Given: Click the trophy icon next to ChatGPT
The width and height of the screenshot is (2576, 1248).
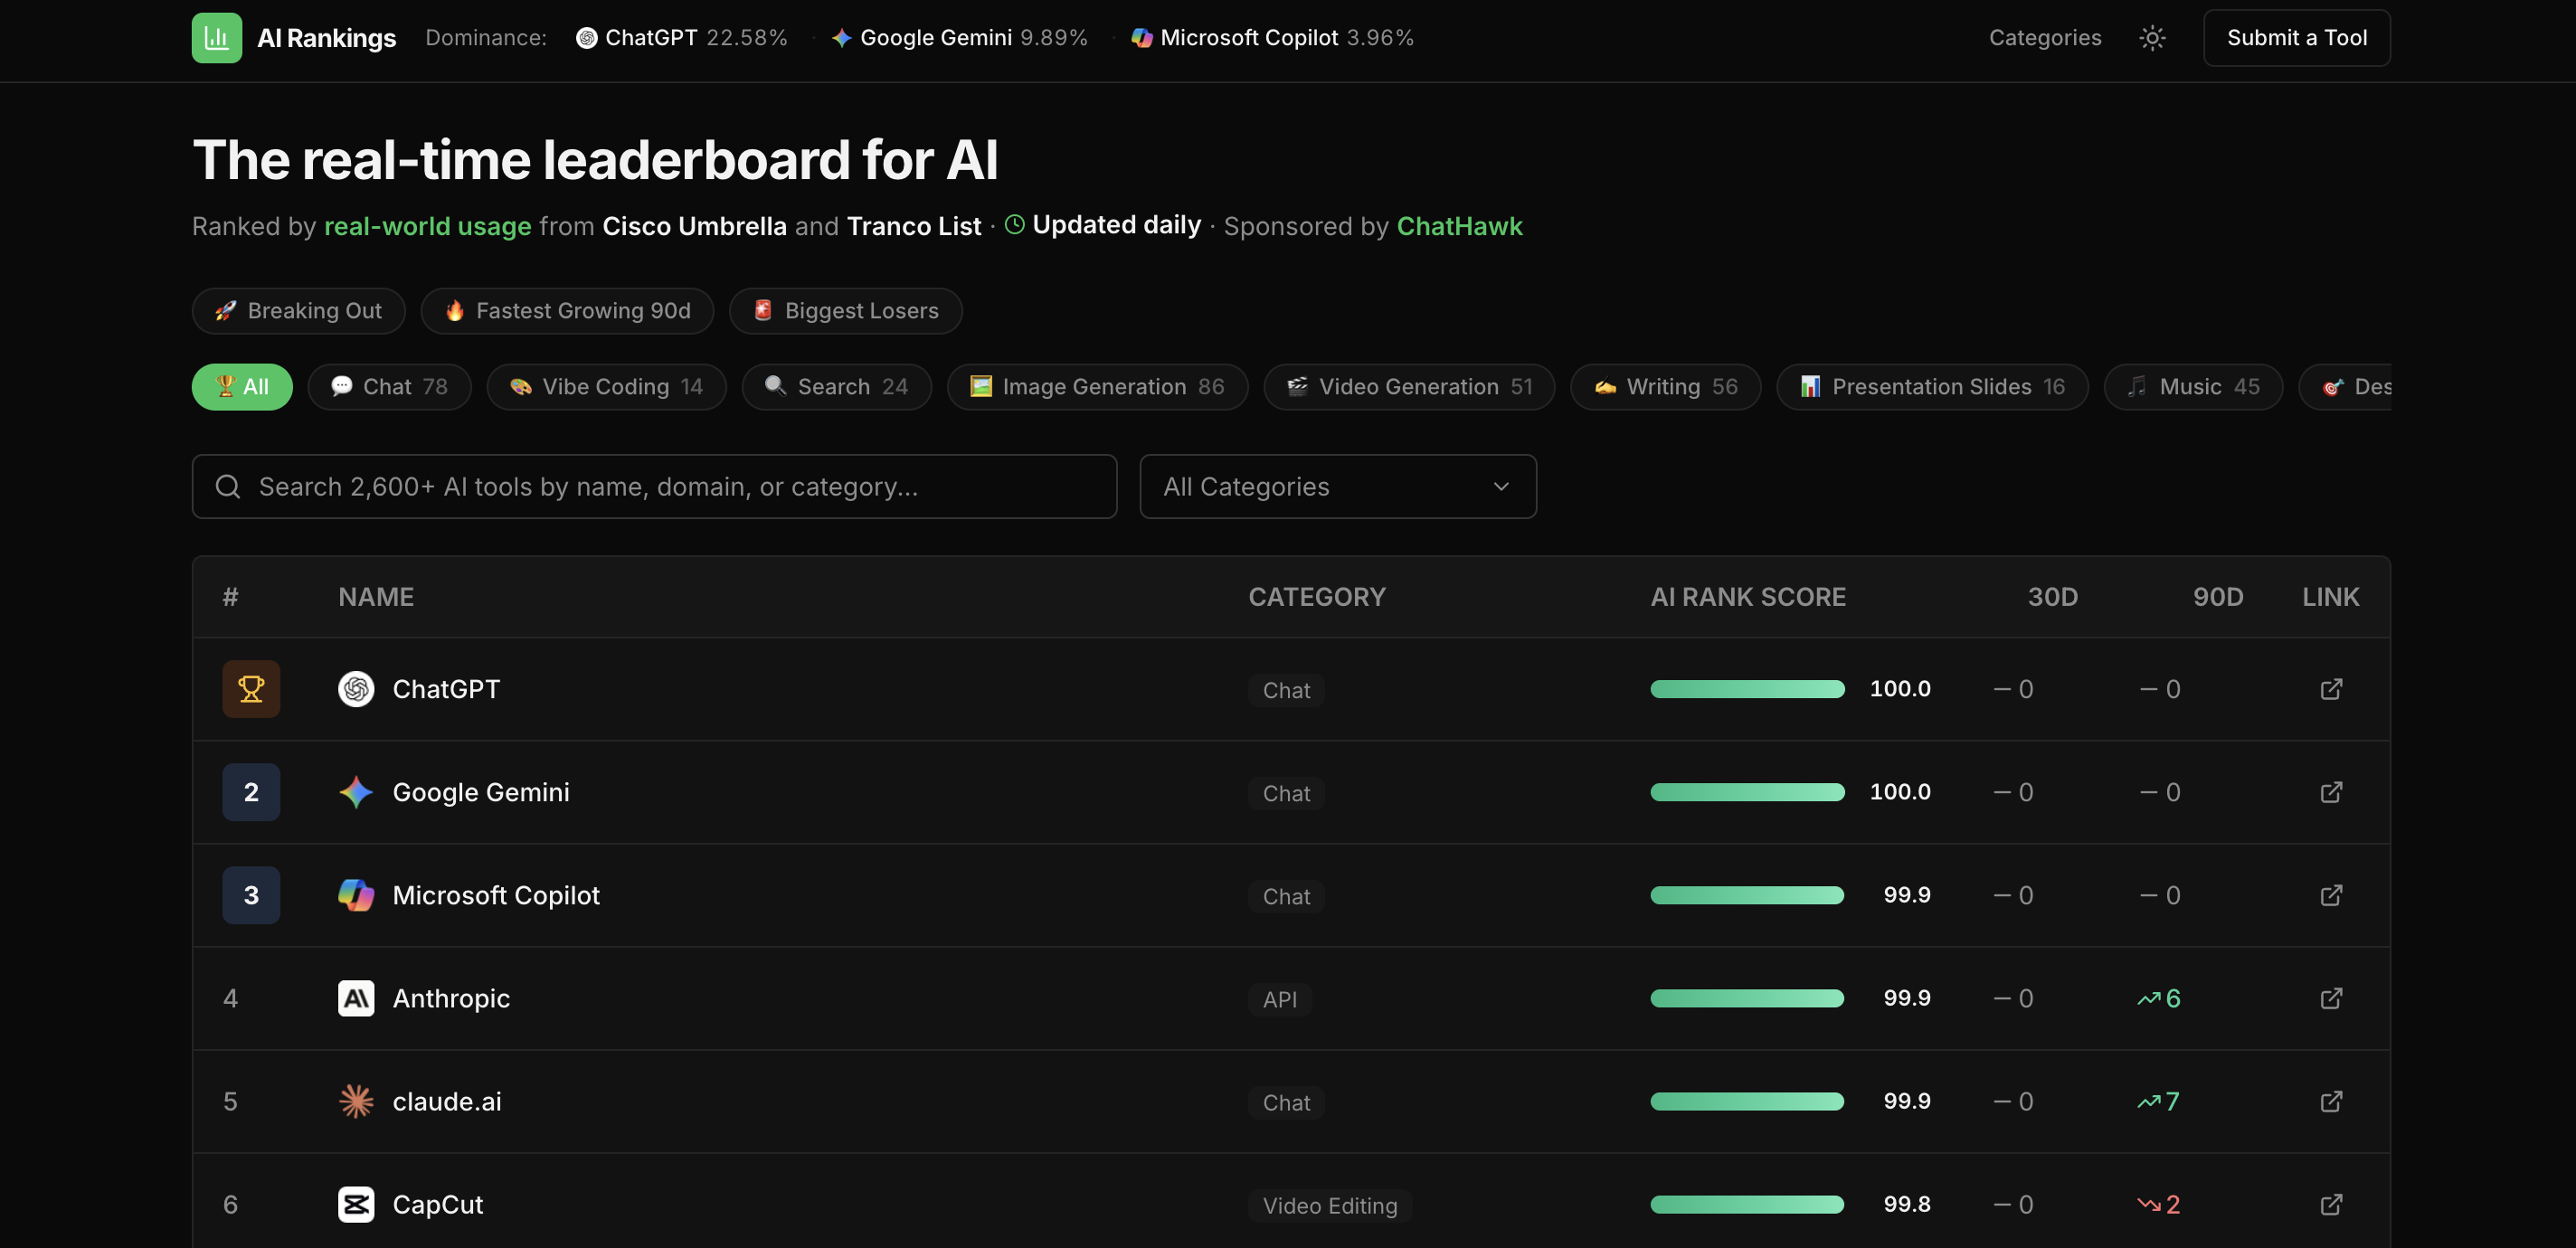Looking at the screenshot, I should [250, 688].
